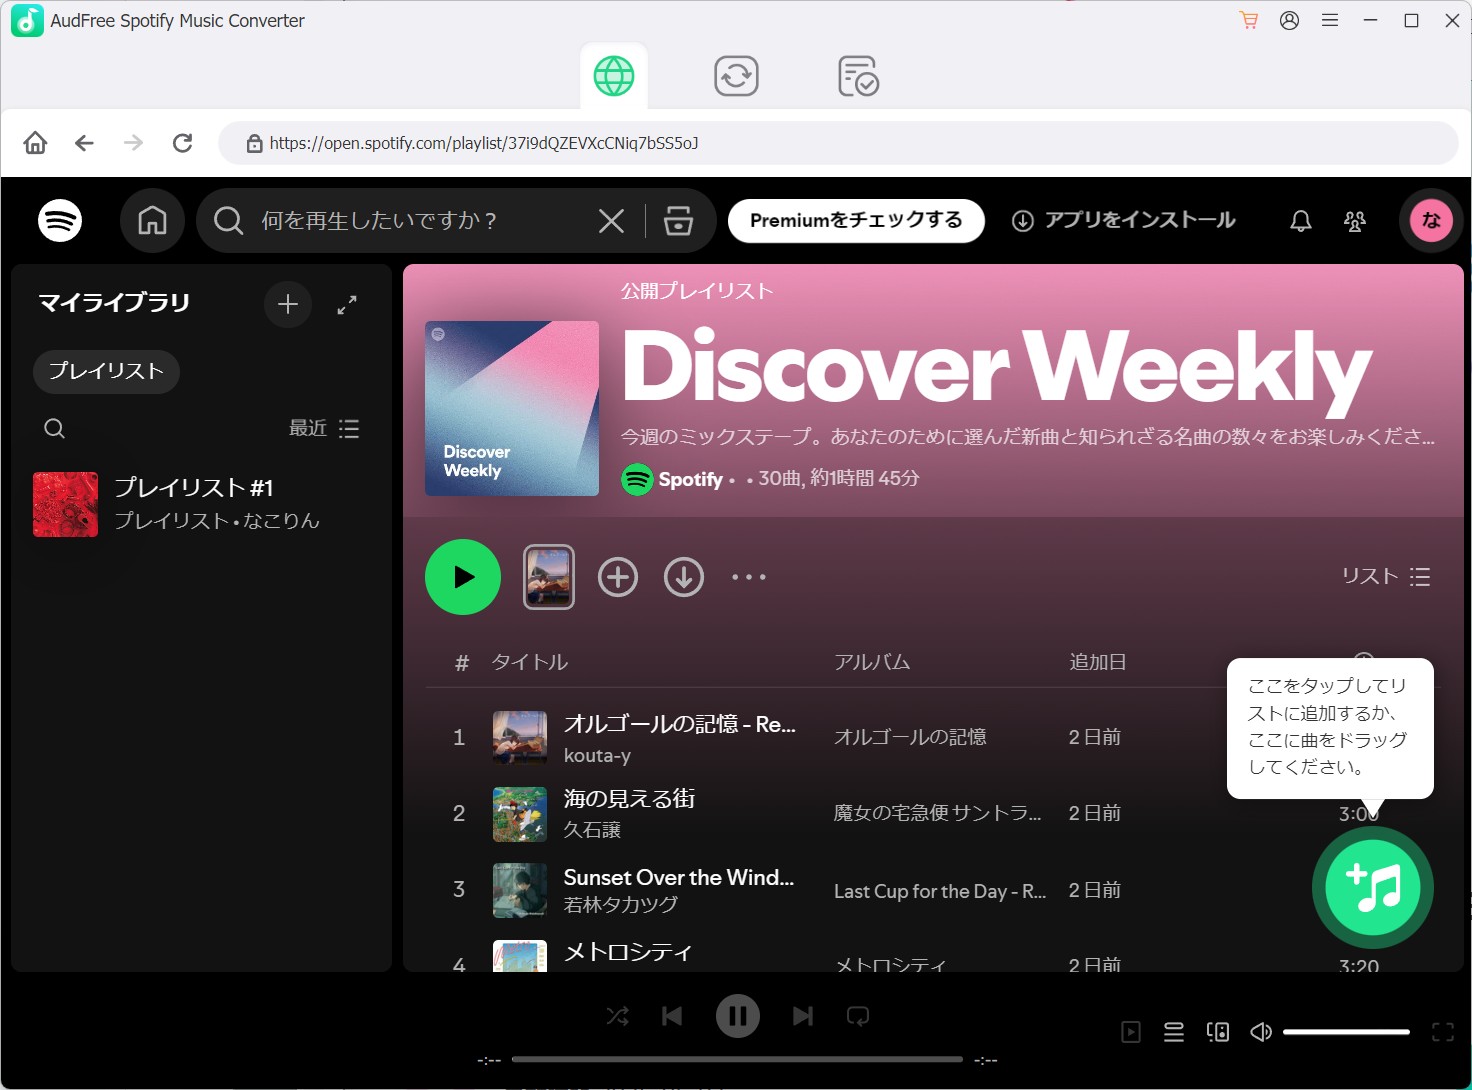1472x1090 pixels.
Task: Switch to the converting tab
Action: tap(736, 76)
